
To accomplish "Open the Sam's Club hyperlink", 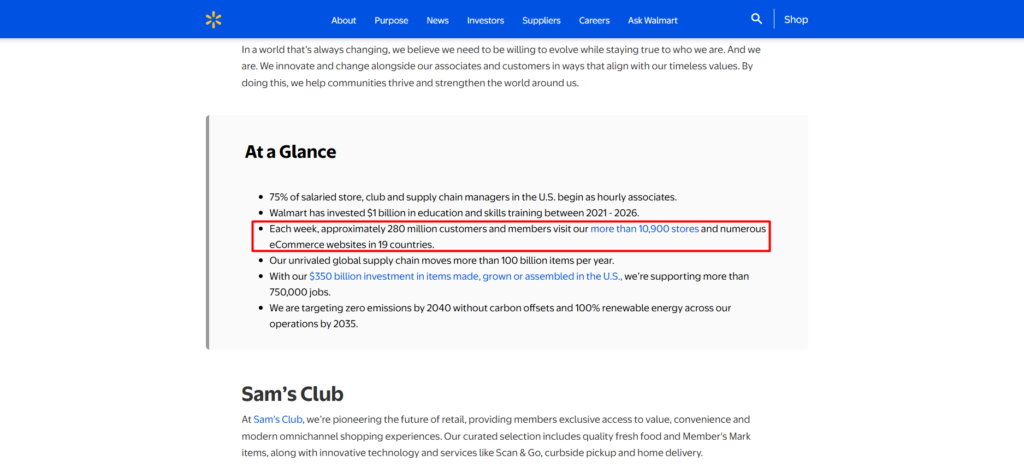I will (x=278, y=419).
